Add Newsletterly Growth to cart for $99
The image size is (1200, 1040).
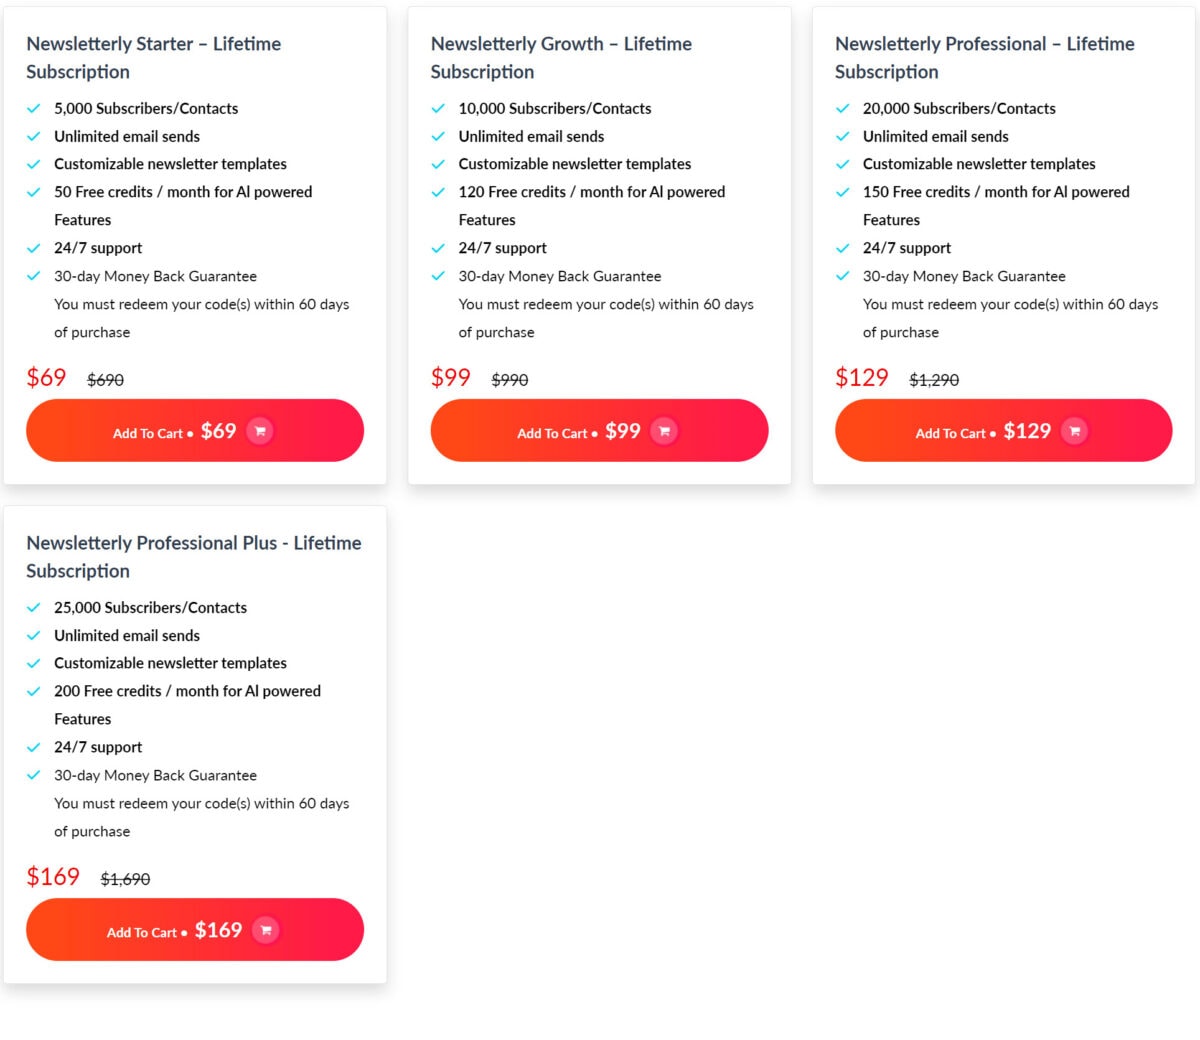pos(599,431)
